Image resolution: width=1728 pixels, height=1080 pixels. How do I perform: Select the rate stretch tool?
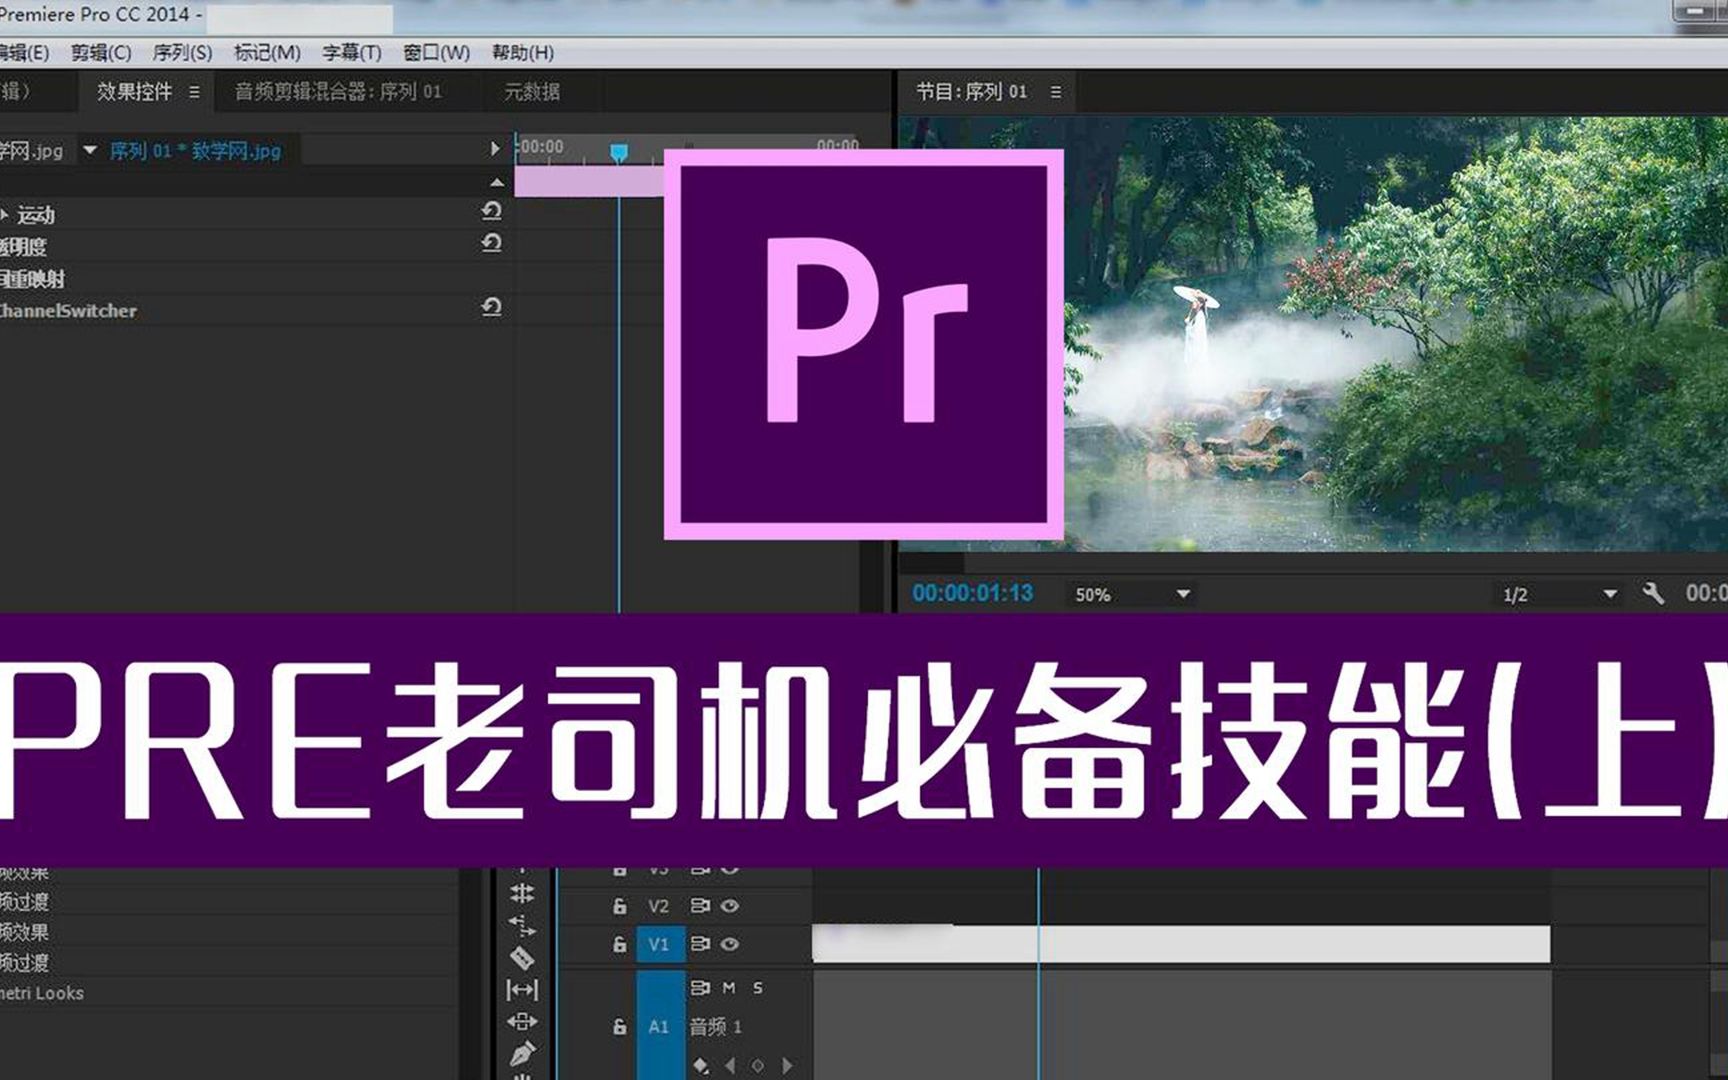click(x=522, y=926)
